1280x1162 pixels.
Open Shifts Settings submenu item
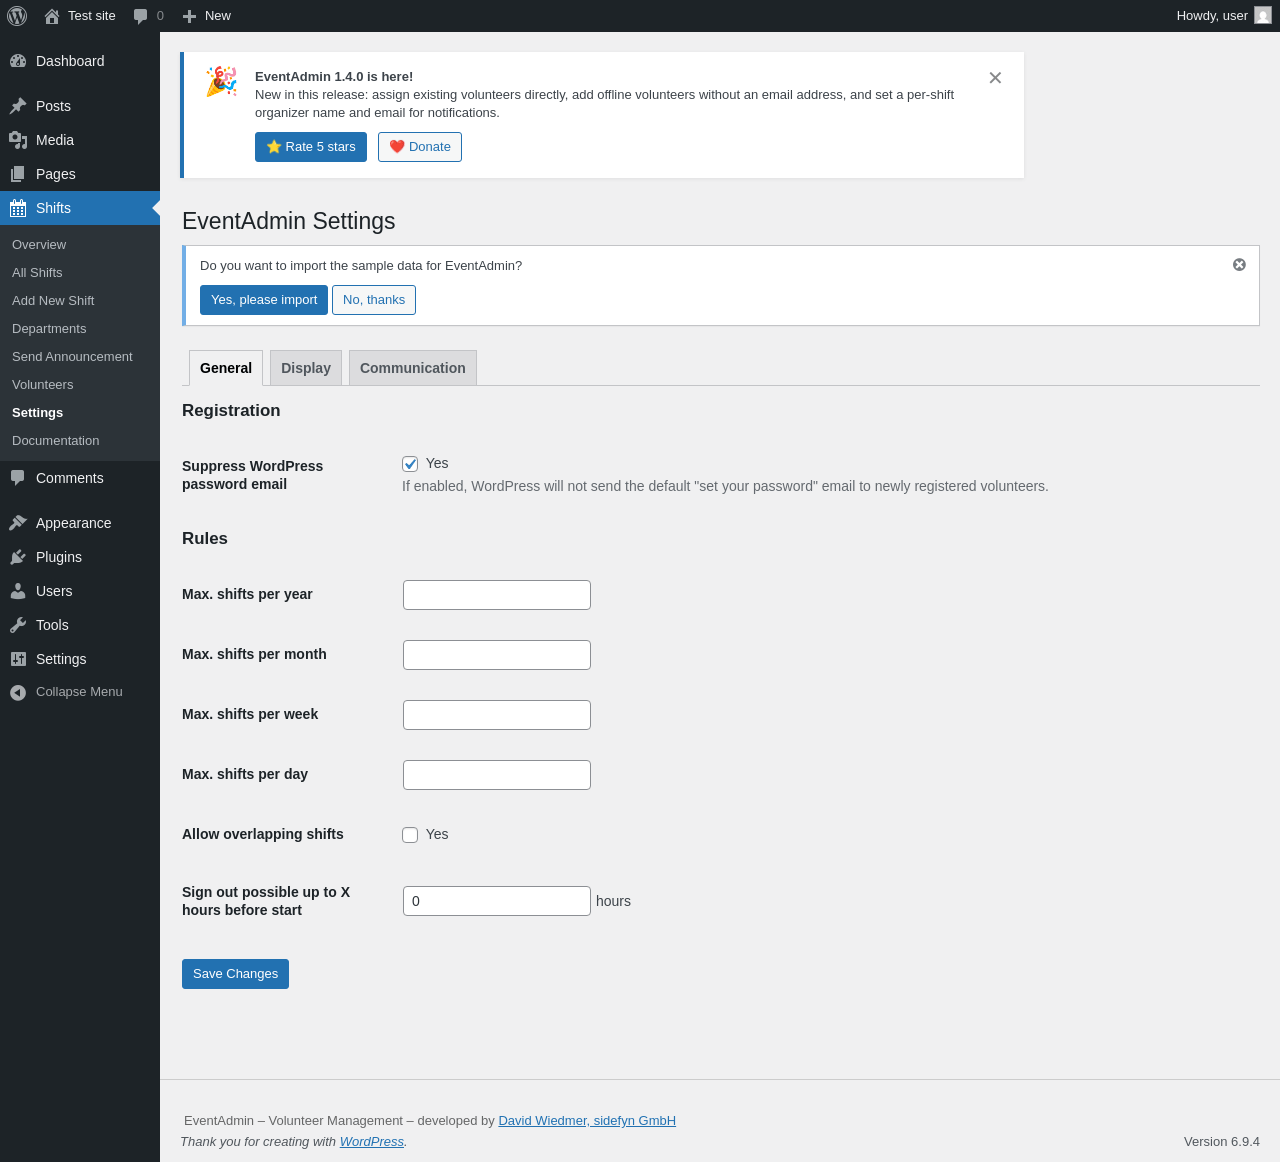[x=38, y=413]
